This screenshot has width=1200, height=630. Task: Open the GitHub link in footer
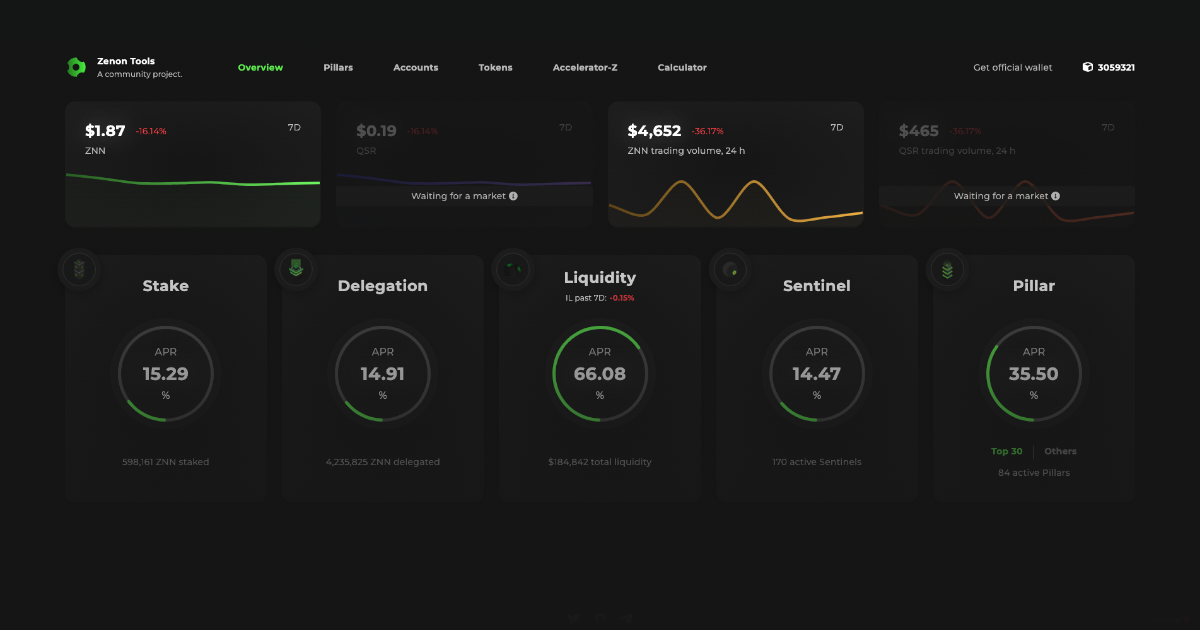tap(600, 618)
